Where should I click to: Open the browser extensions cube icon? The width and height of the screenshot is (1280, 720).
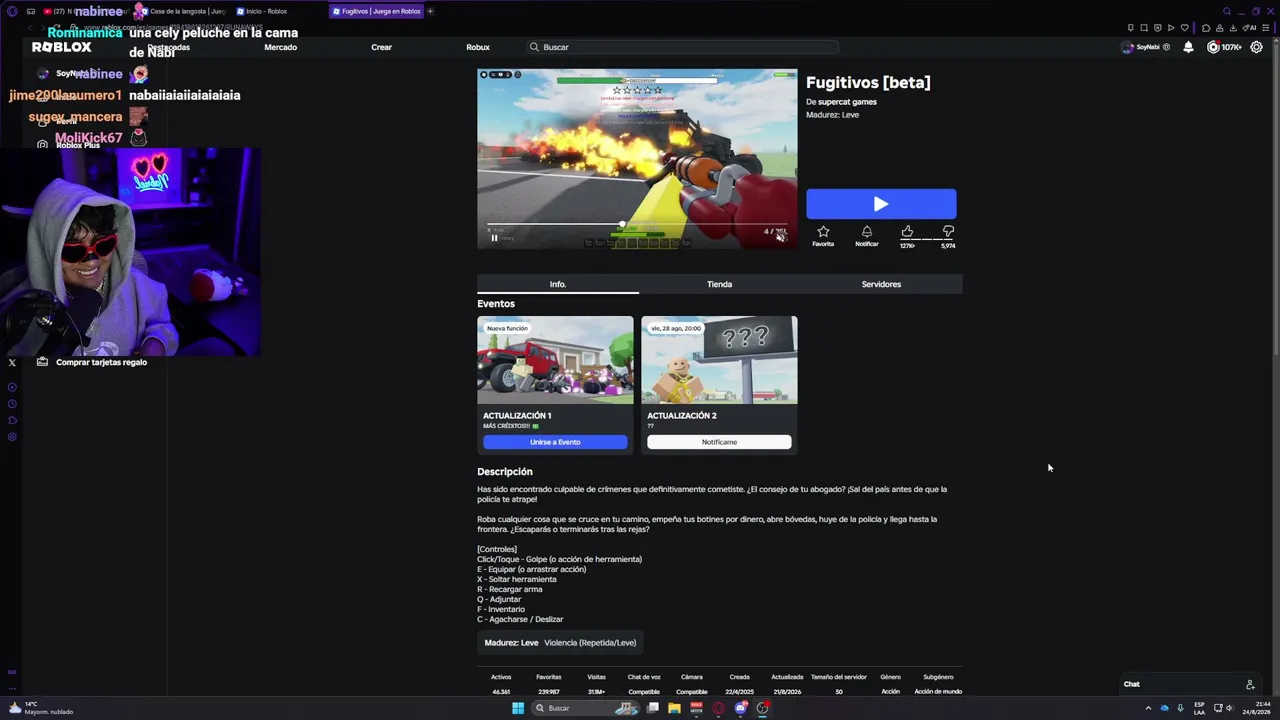point(1206,28)
